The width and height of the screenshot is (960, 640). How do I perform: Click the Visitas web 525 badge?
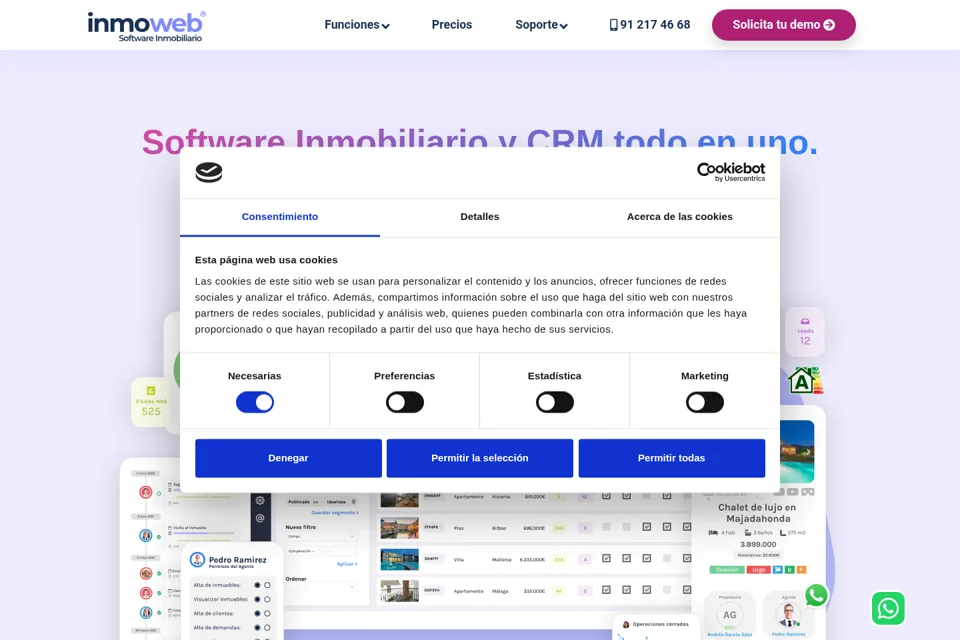point(151,402)
